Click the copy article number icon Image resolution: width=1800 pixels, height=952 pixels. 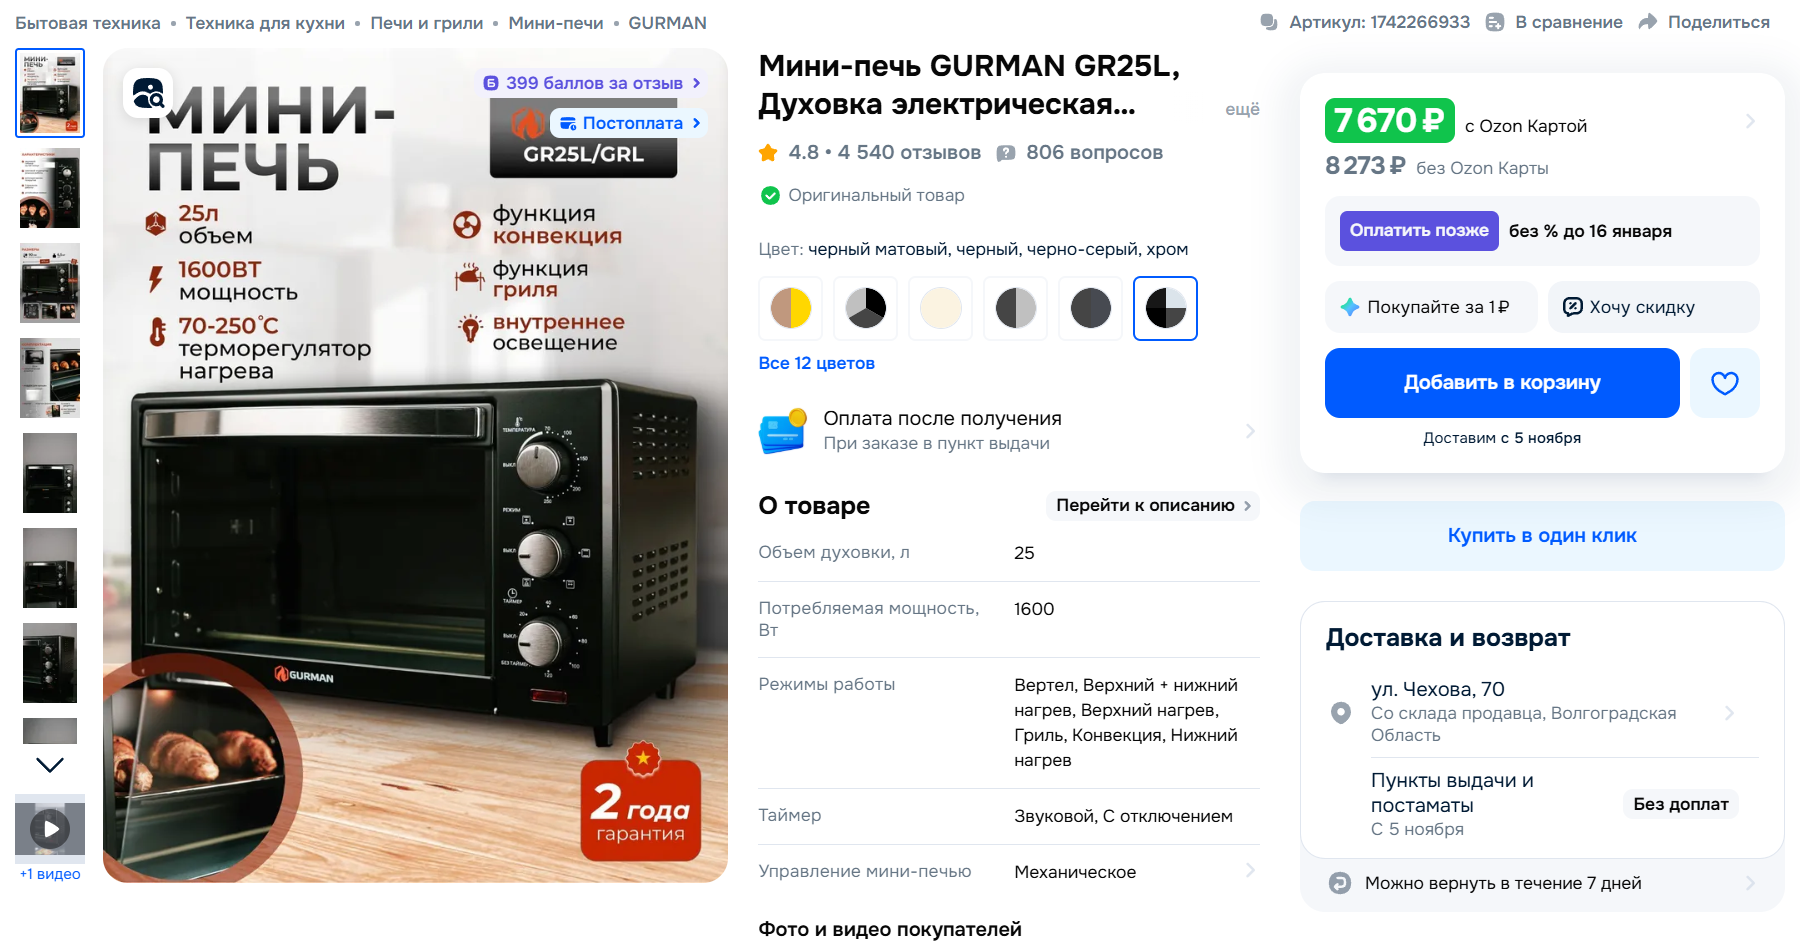[1269, 22]
